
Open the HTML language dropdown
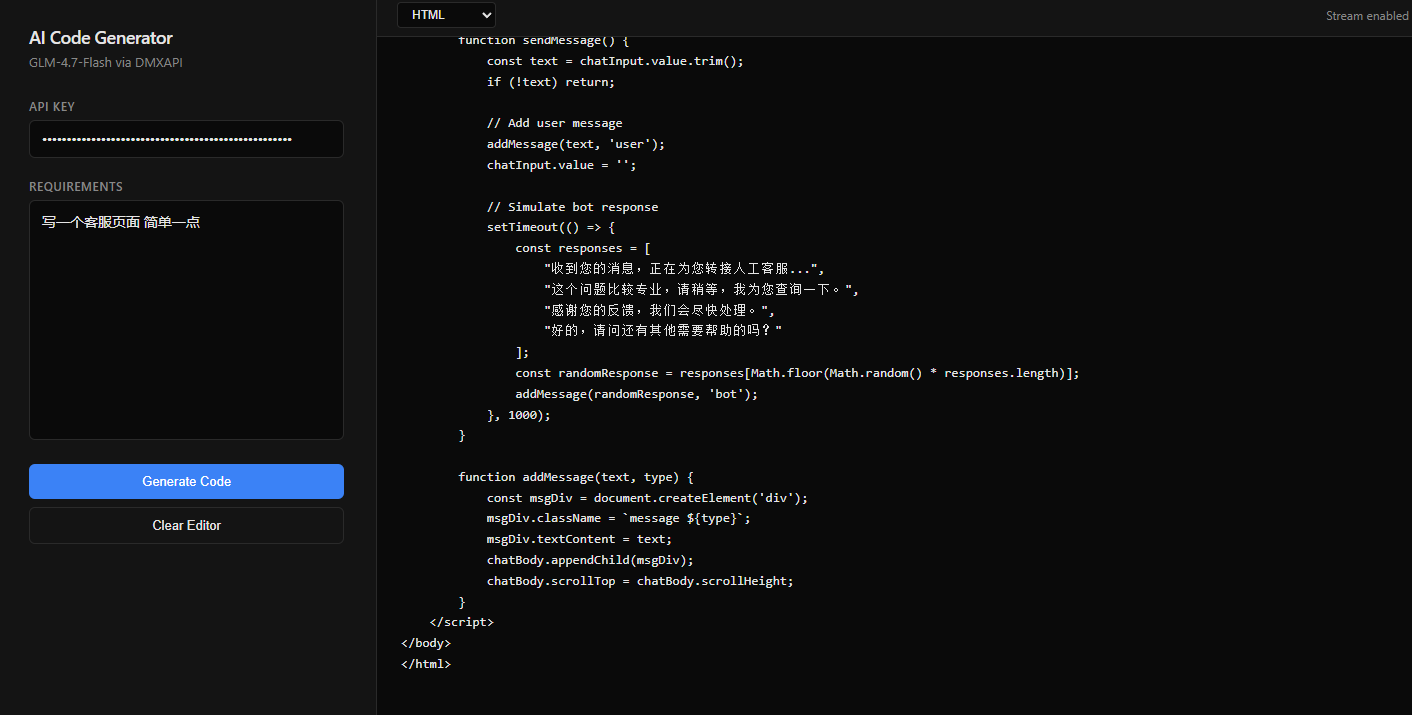(446, 15)
